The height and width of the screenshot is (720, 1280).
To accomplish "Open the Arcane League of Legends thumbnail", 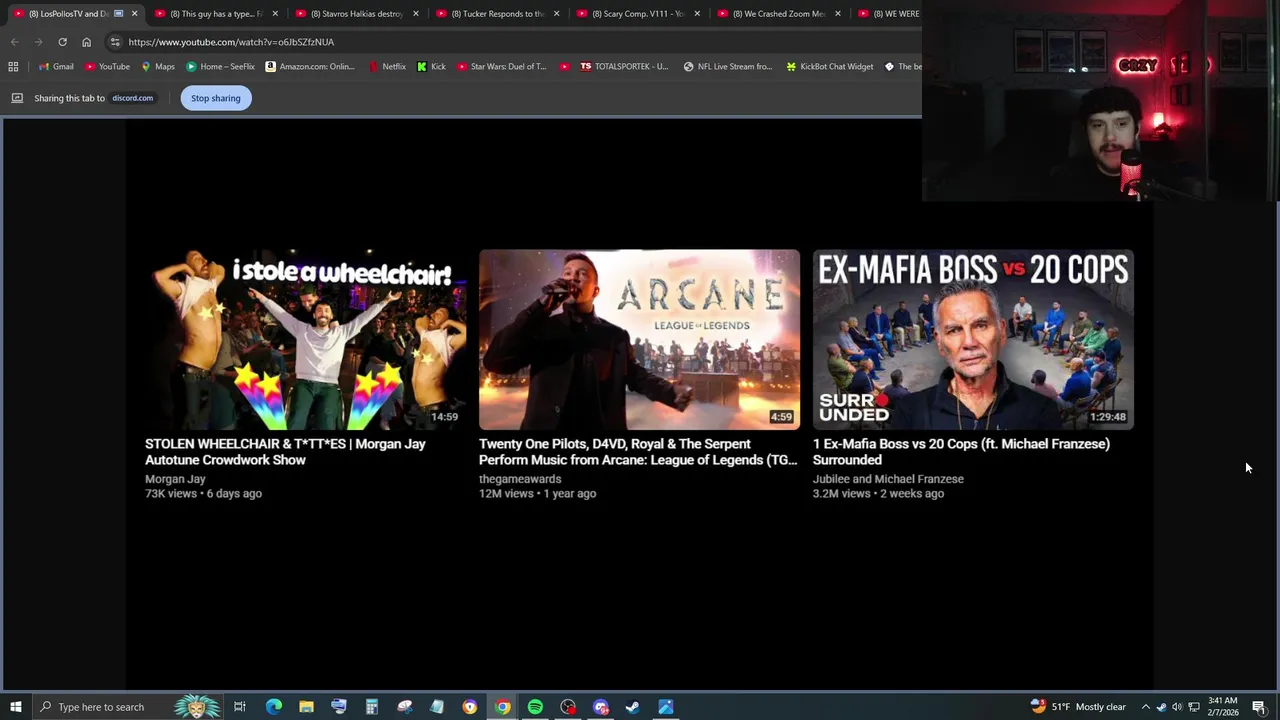I will [x=639, y=340].
